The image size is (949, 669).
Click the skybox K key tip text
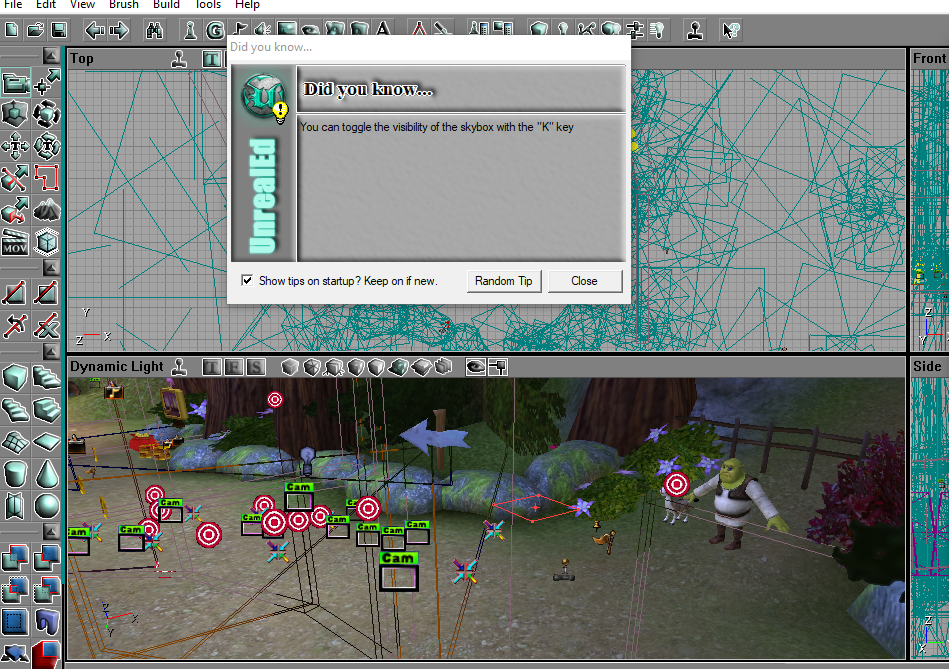click(436, 127)
